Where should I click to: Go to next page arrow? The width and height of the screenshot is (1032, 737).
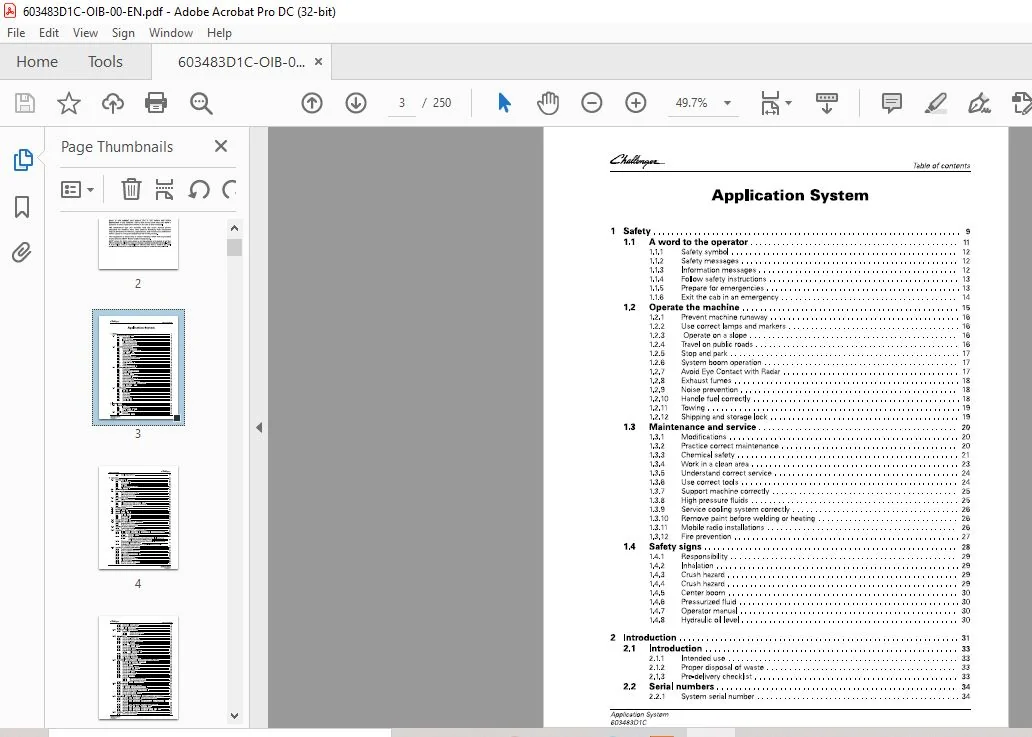(356, 103)
